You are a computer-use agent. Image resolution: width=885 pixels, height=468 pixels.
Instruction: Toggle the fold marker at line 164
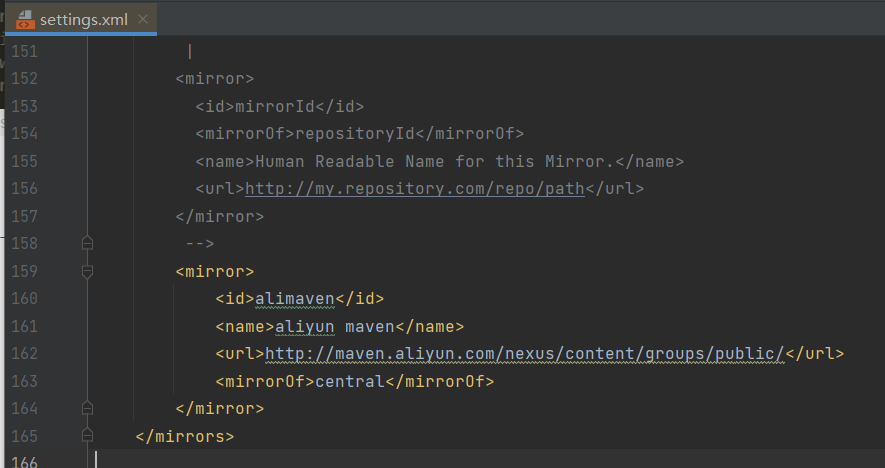(x=87, y=408)
